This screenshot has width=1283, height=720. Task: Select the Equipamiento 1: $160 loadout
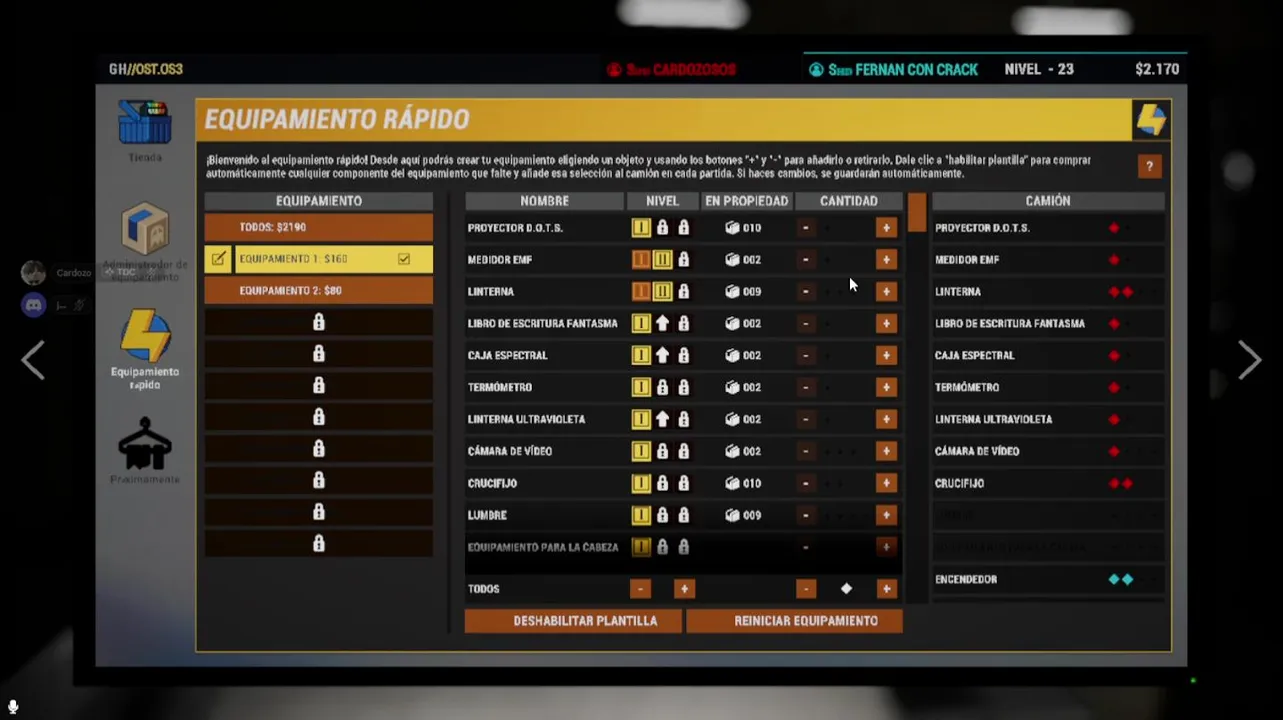(334, 259)
